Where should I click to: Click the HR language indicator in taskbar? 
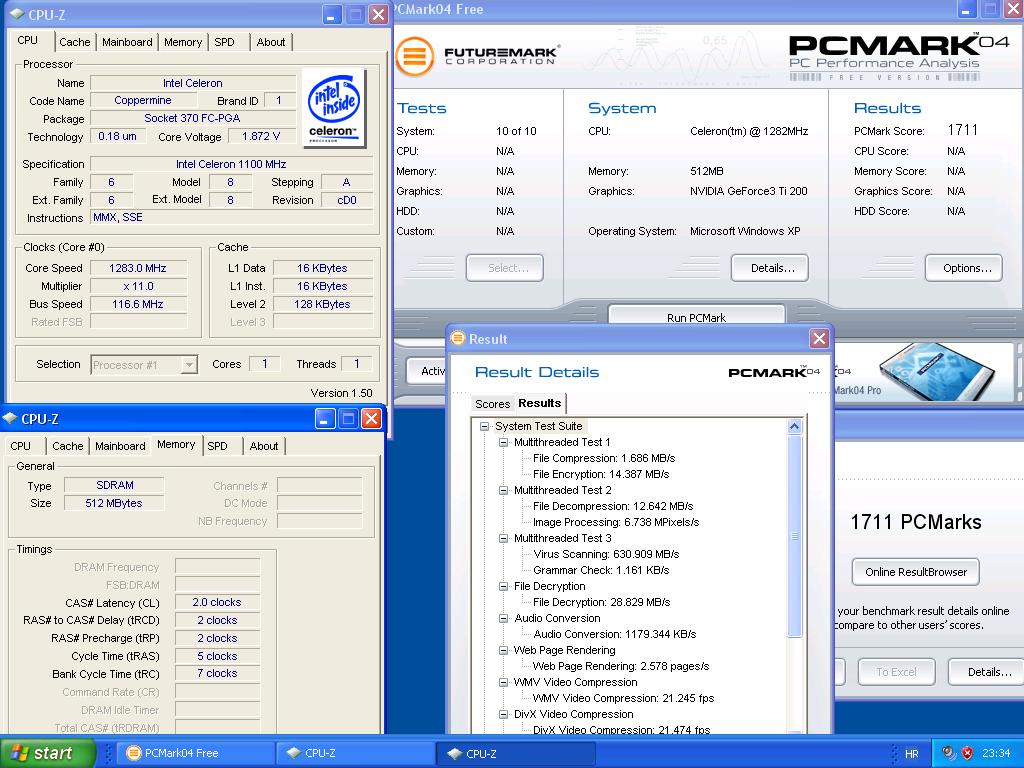coord(911,754)
